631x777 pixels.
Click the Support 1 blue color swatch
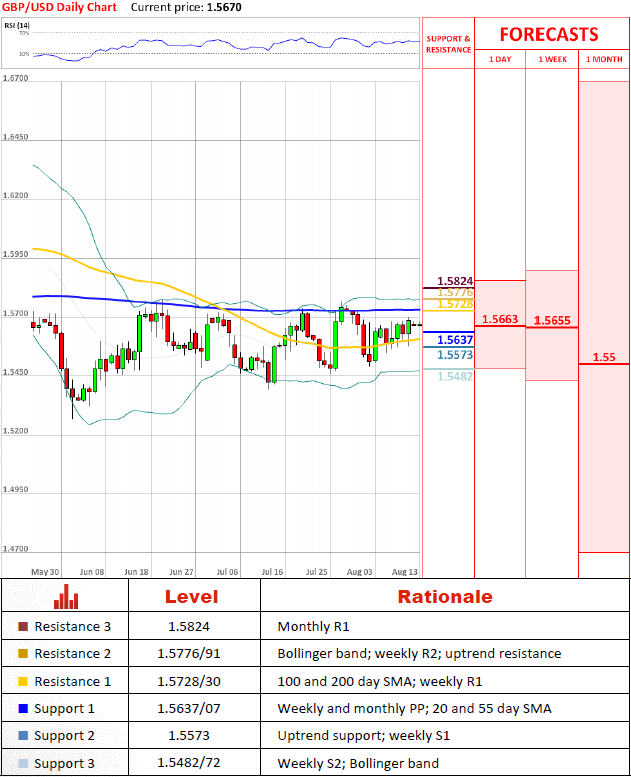pos(23,709)
